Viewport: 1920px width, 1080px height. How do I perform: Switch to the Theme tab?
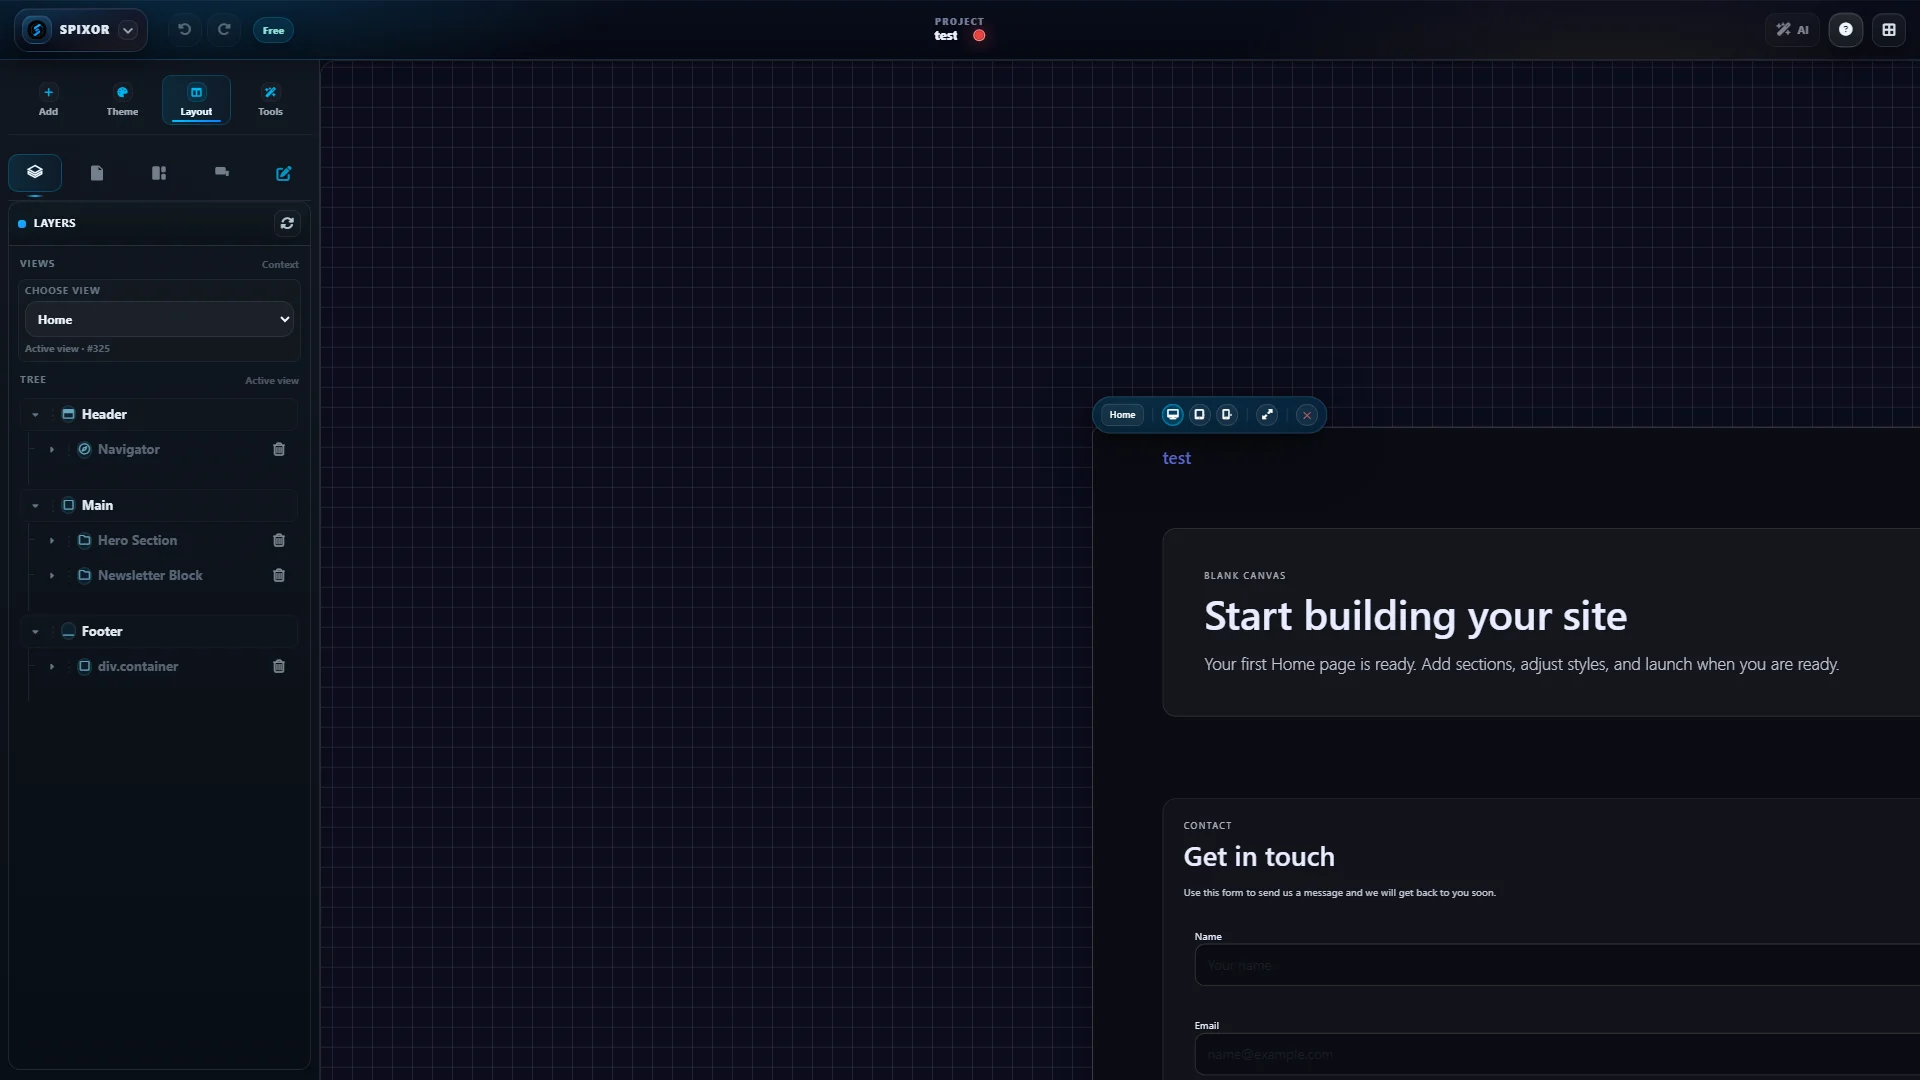click(122, 100)
